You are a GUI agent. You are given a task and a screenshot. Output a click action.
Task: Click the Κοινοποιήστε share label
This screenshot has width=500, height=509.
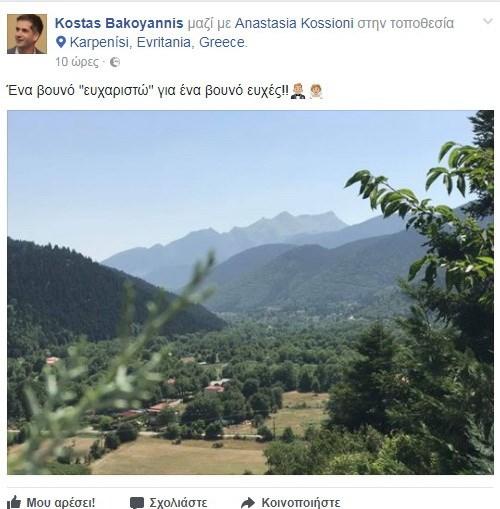click(x=301, y=503)
